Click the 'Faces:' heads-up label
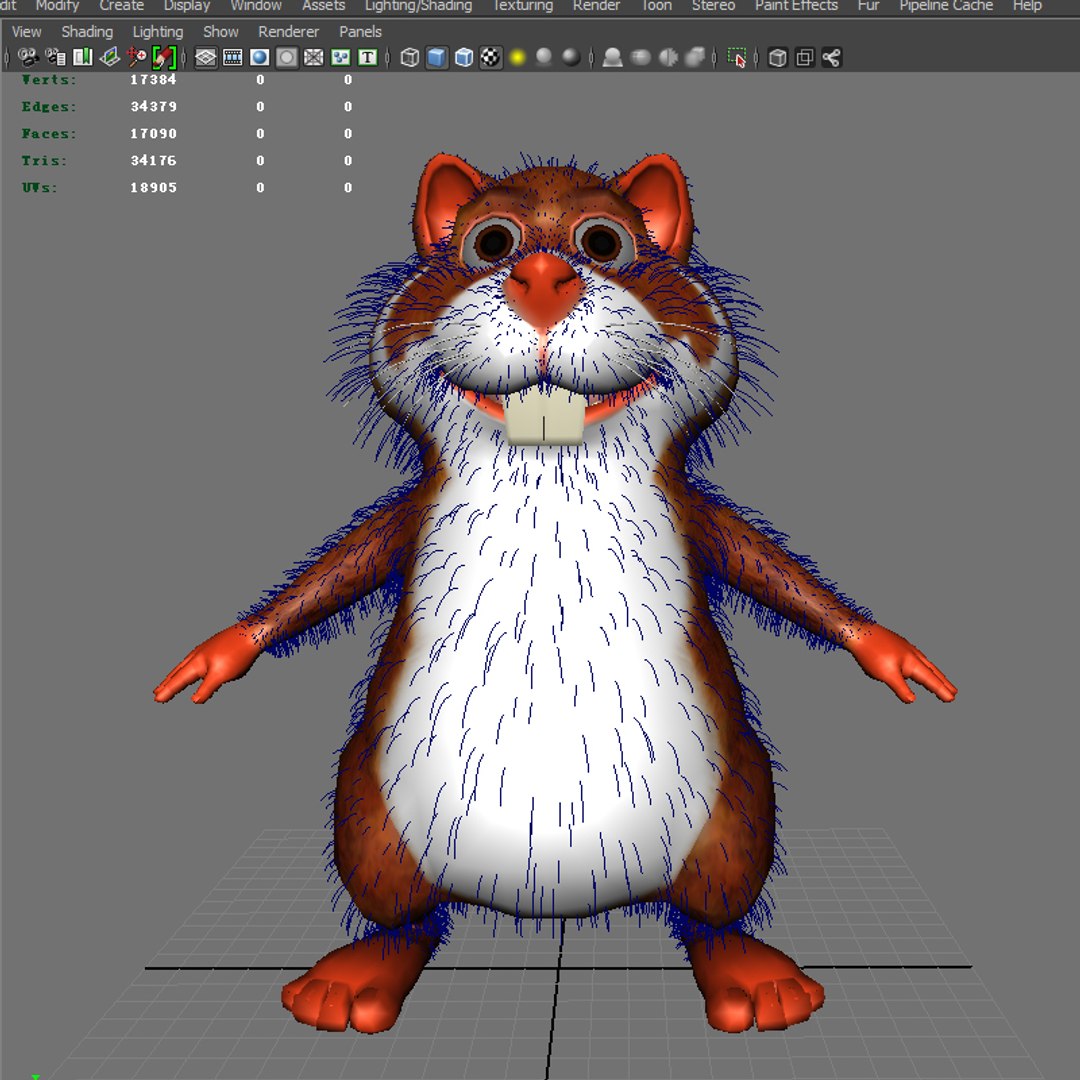The image size is (1080, 1080). click(x=49, y=134)
